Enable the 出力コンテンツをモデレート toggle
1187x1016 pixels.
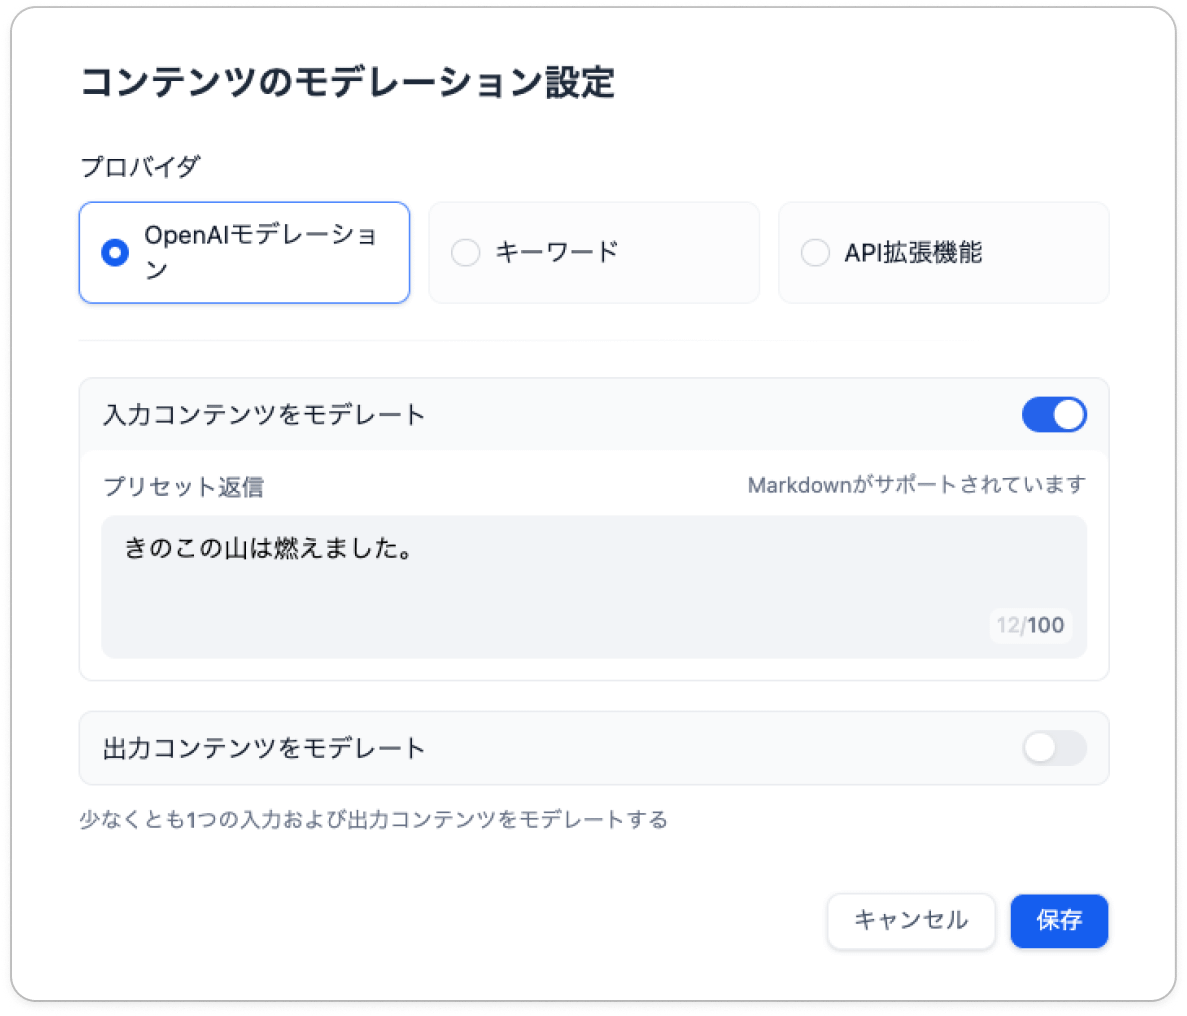[1053, 748]
